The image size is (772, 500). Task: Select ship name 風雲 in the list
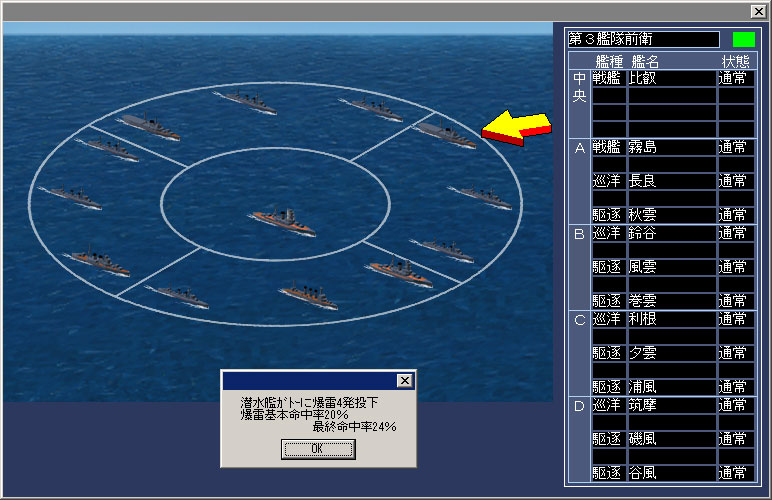click(672, 267)
